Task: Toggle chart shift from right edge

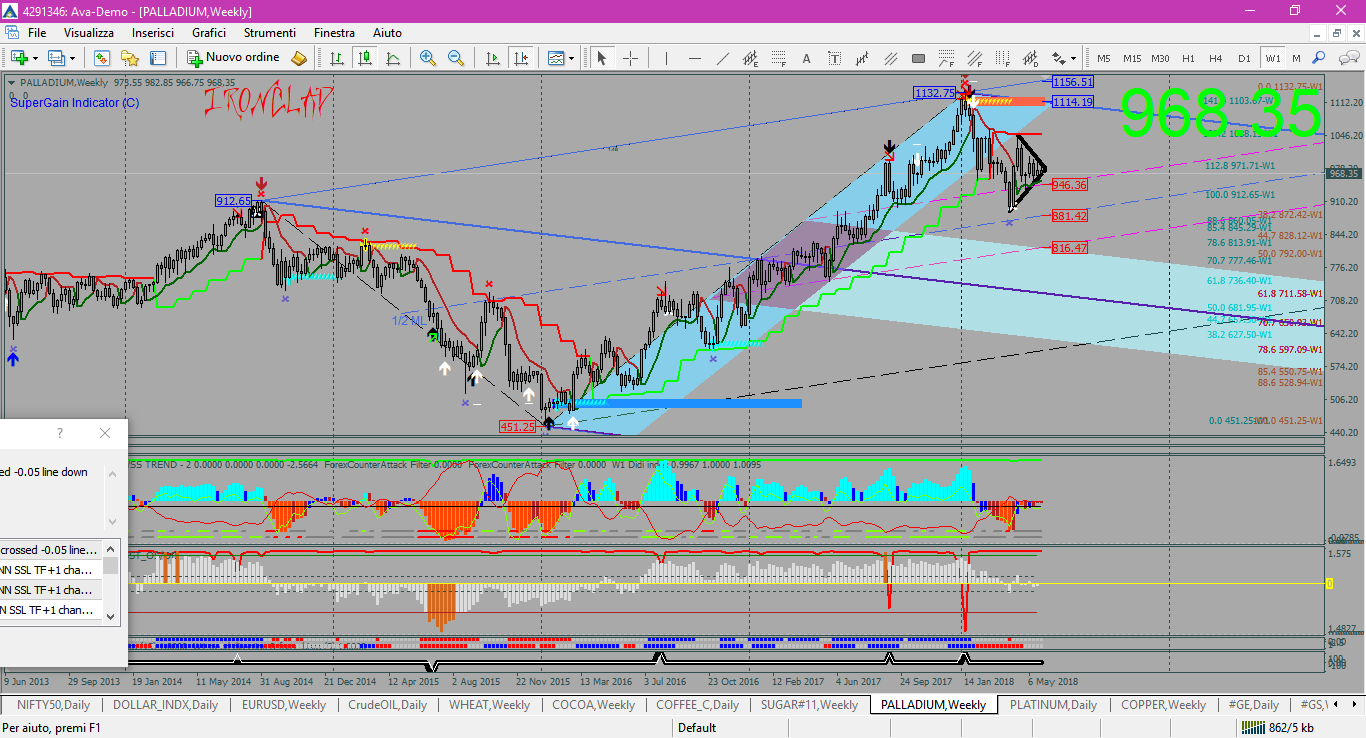Action: point(520,58)
